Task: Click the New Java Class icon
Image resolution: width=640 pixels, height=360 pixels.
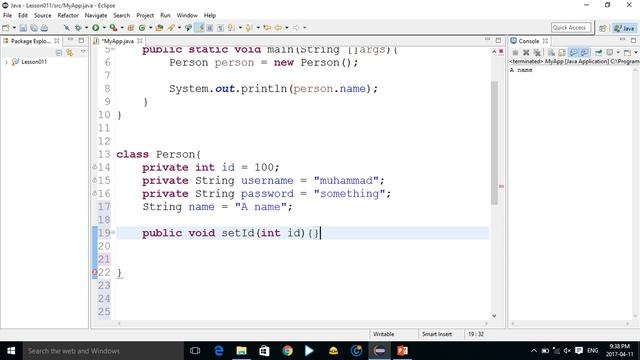Action: click(142, 28)
